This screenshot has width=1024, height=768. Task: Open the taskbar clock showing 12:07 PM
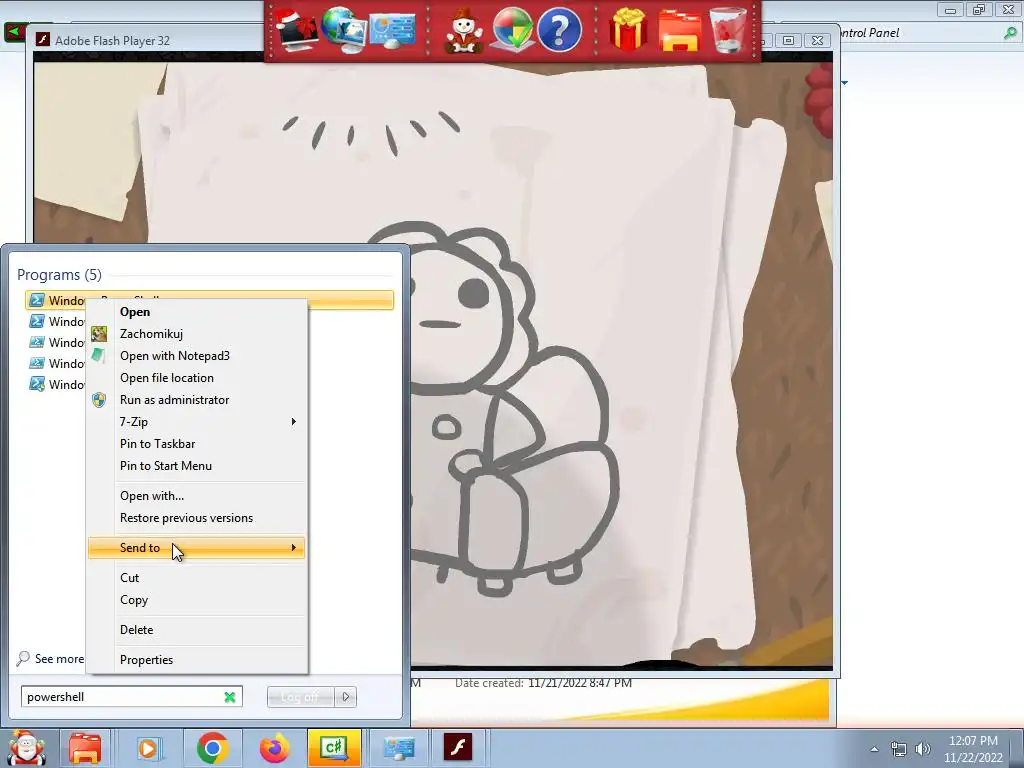(973, 749)
